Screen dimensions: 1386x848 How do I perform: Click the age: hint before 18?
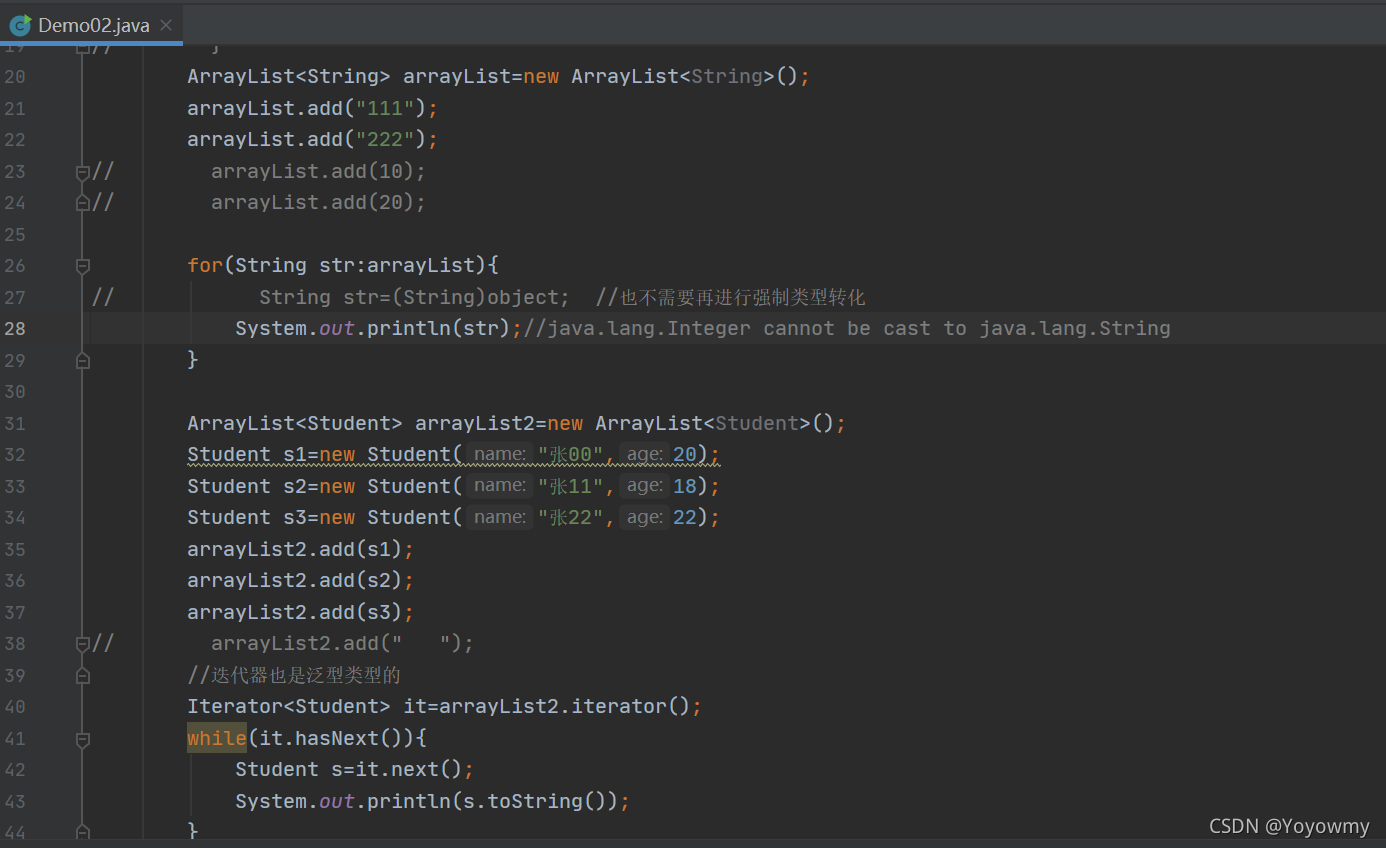(x=644, y=486)
